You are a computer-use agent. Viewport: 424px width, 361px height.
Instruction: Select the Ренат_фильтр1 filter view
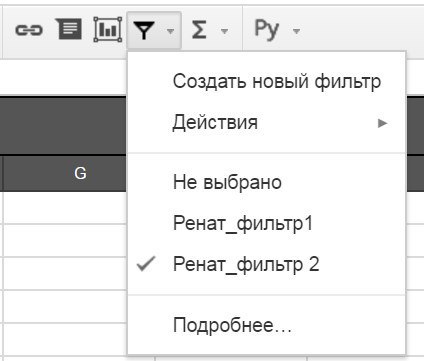(266, 223)
